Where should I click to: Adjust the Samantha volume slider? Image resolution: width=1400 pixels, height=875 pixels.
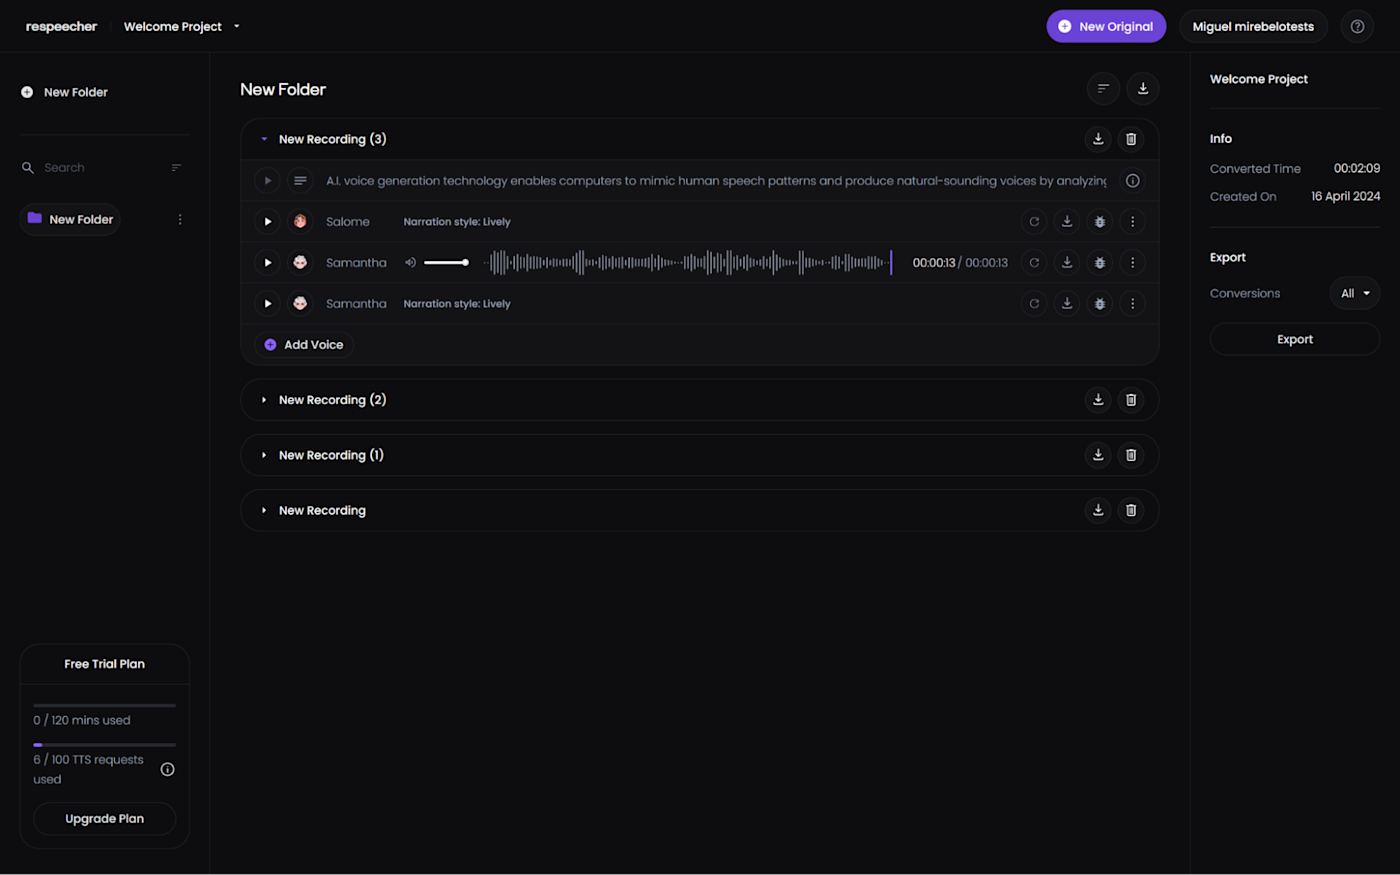(447, 262)
